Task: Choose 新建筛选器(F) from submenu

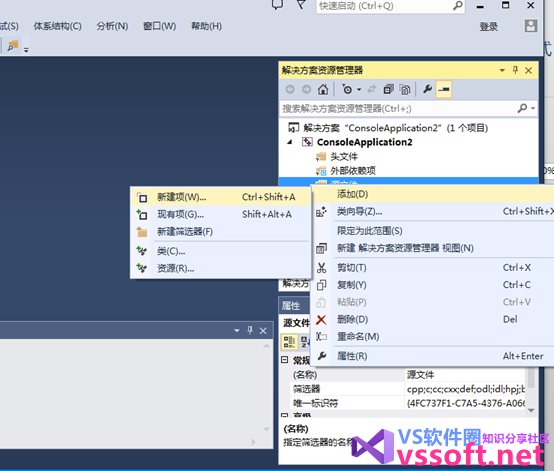Action: pyautogui.click(x=220, y=232)
